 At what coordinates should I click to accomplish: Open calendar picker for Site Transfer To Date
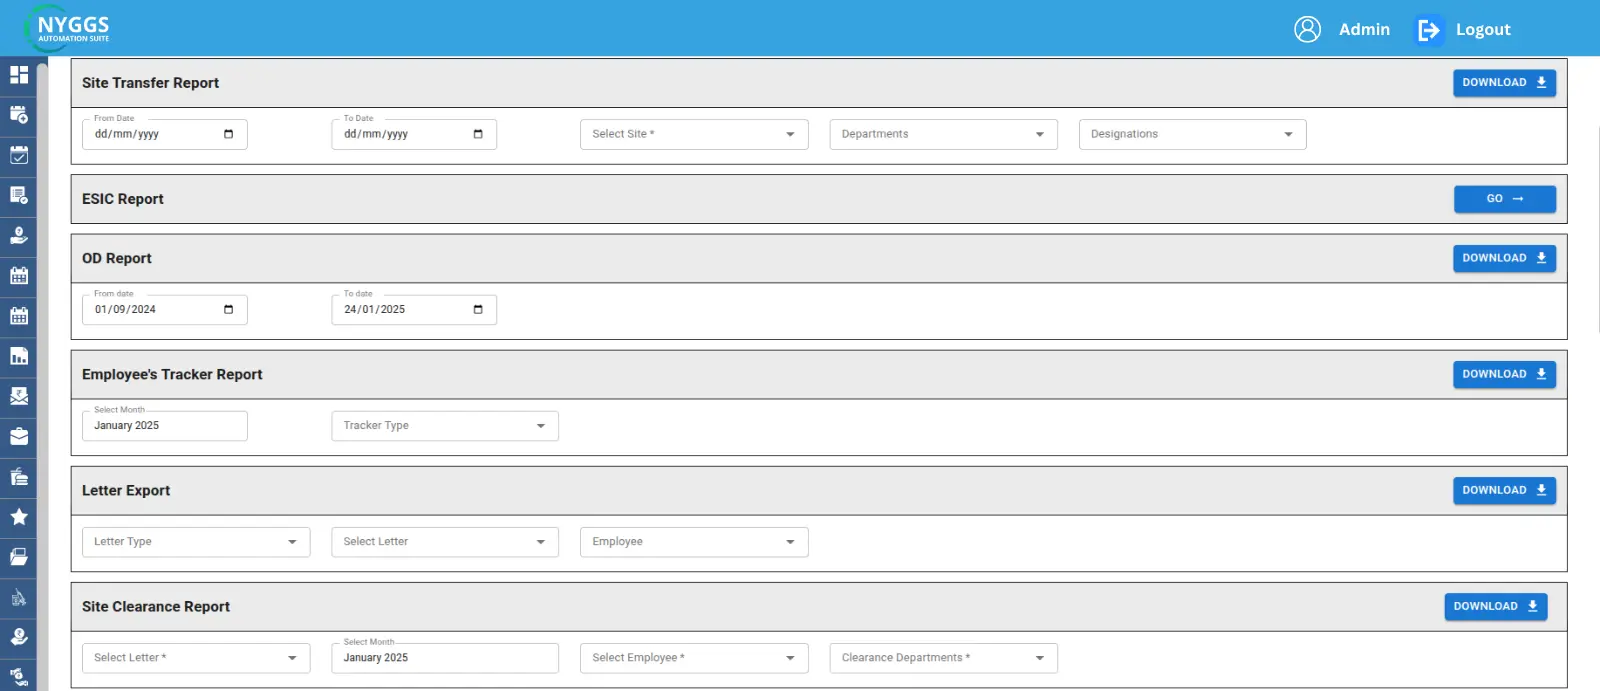(478, 134)
